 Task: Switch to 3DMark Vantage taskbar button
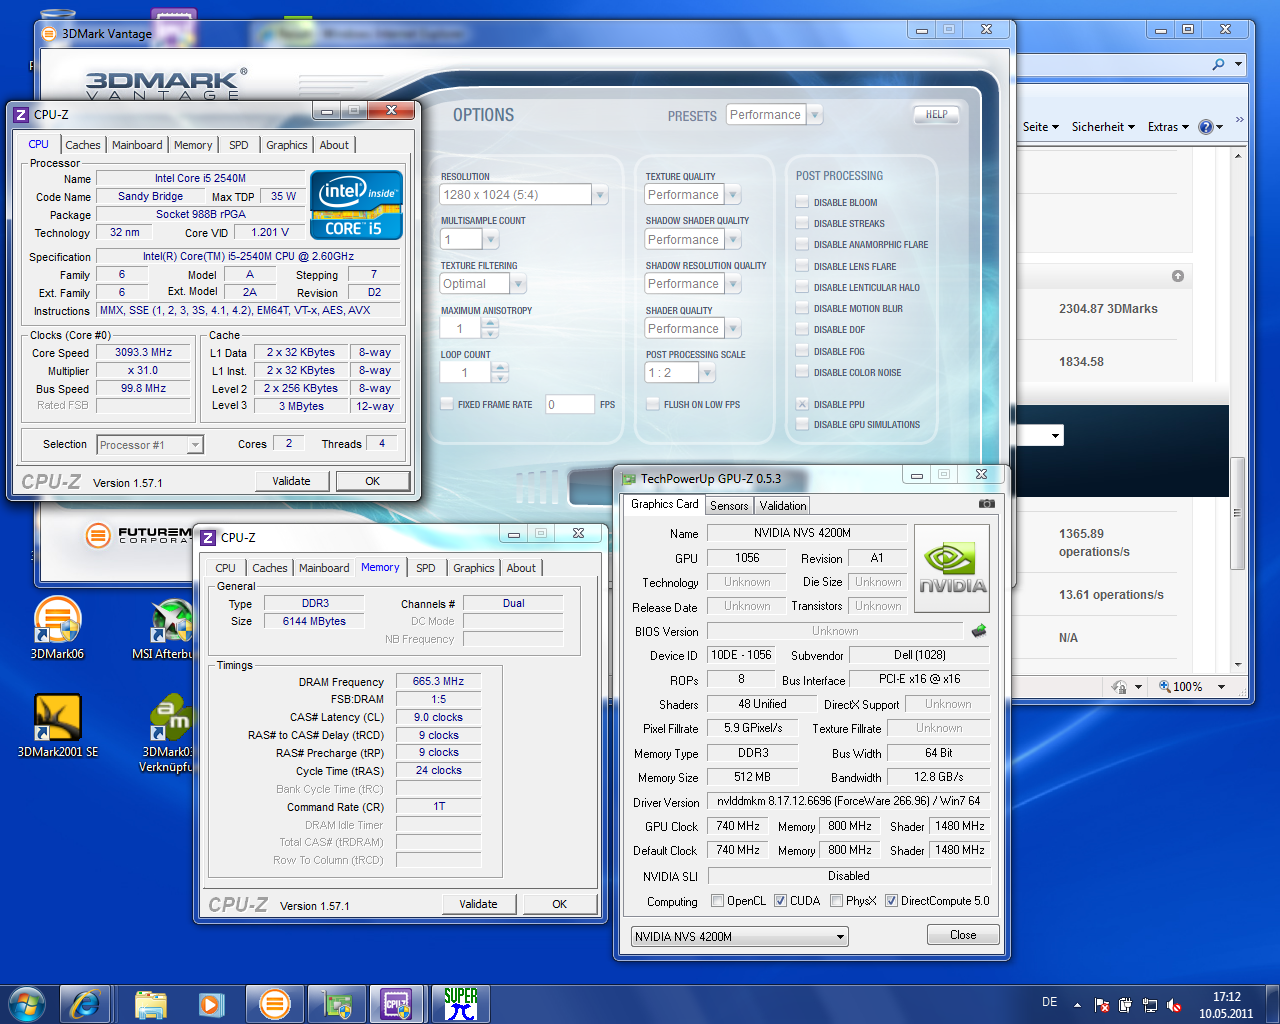coord(274,1004)
